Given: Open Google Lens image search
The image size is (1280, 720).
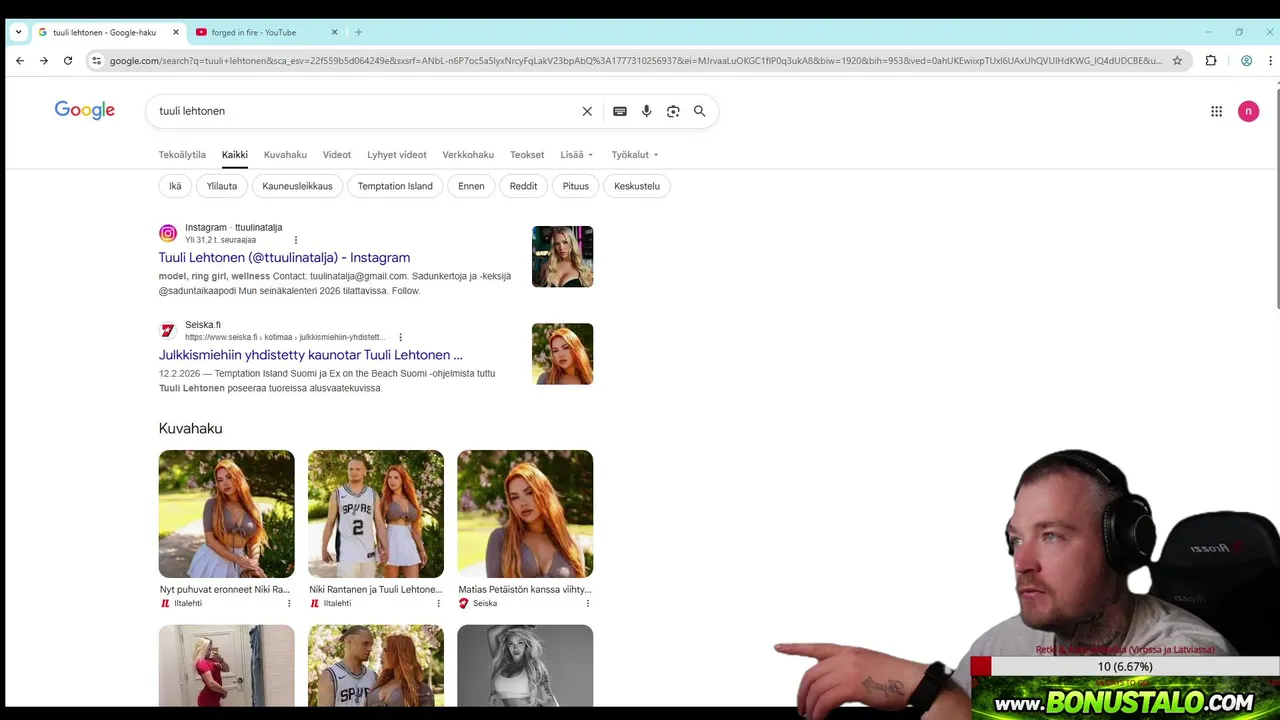Looking at the screenshot, I should pyautogui.click(x=673, y=111).
